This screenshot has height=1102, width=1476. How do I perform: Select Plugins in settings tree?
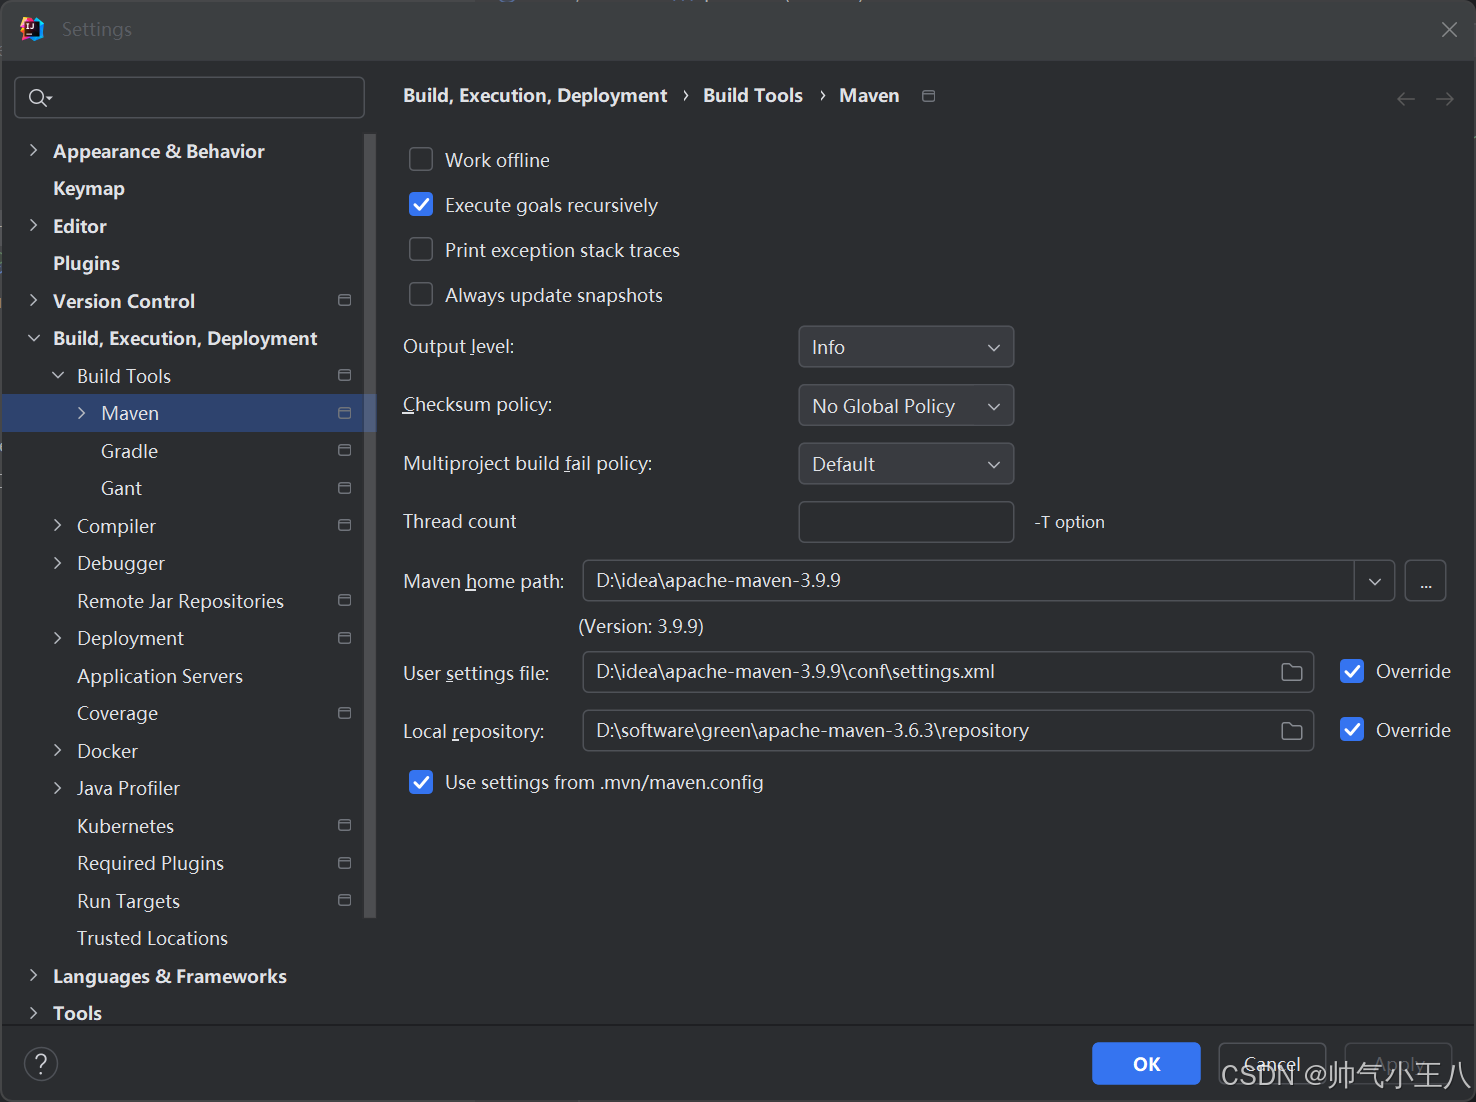[86, 263]
